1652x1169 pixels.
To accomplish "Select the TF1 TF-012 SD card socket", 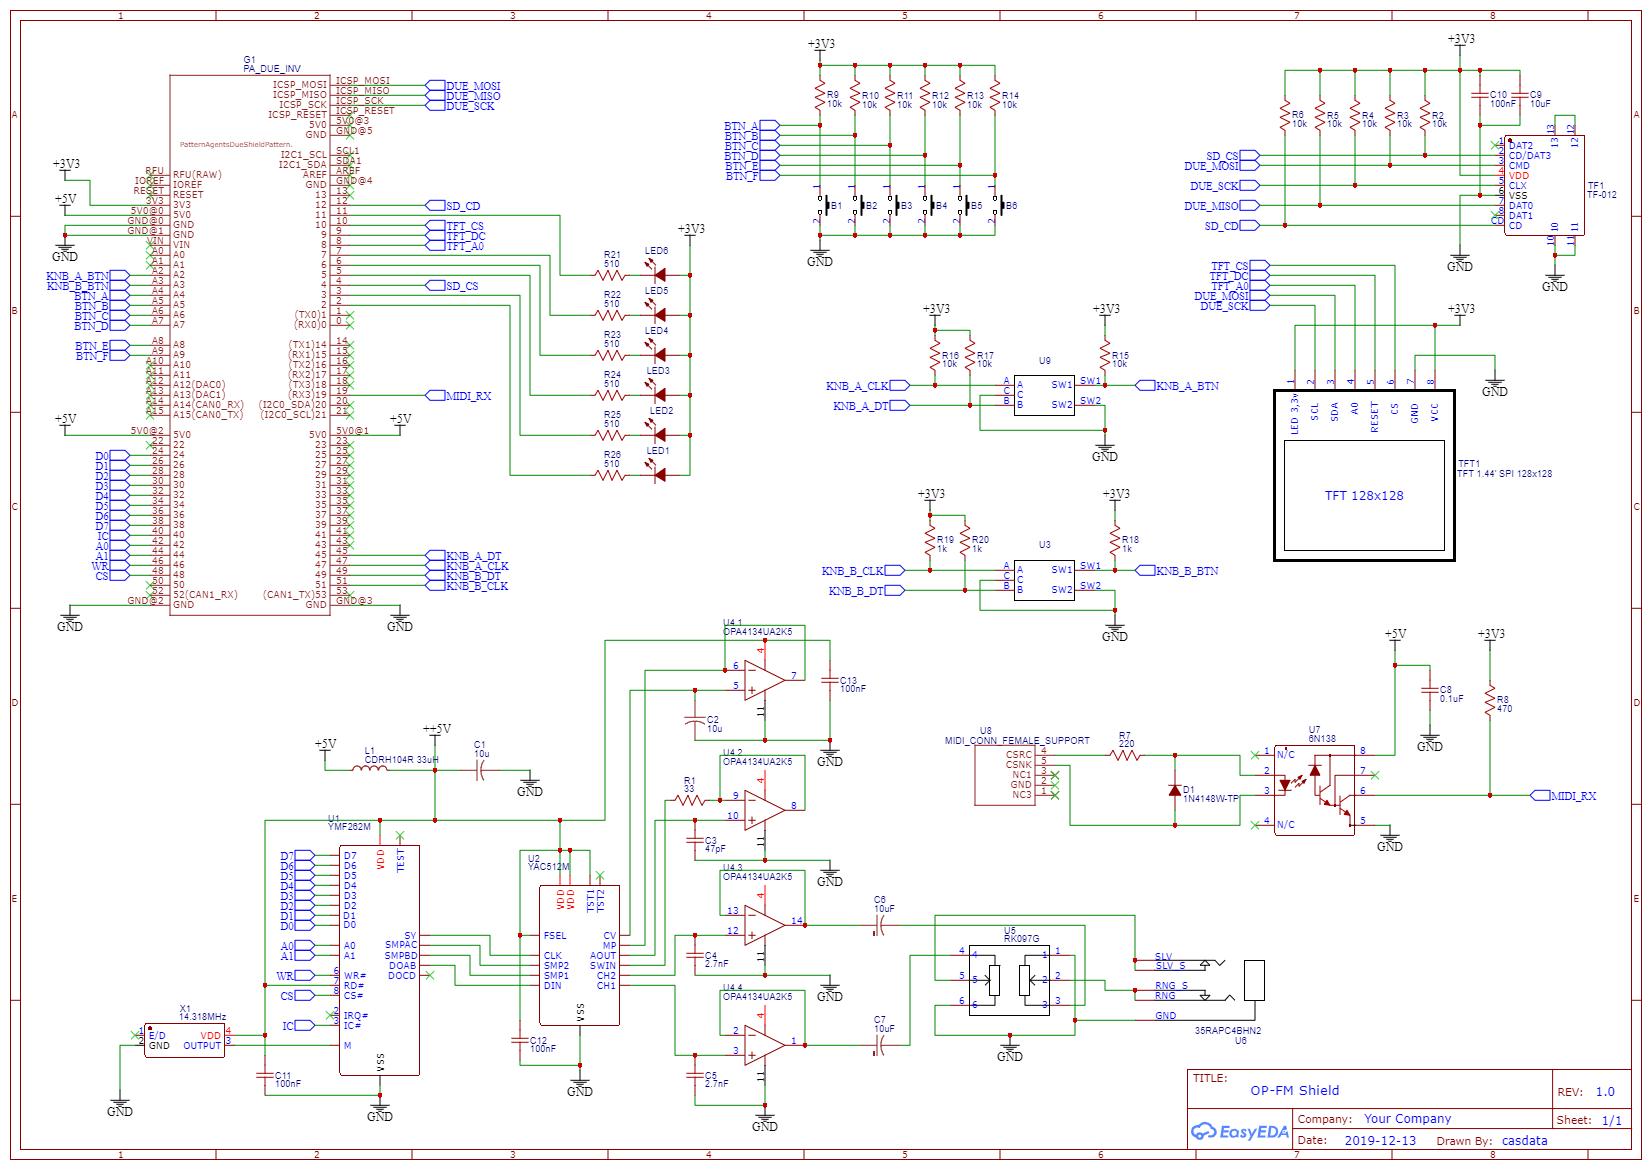I will [1544, 186].
